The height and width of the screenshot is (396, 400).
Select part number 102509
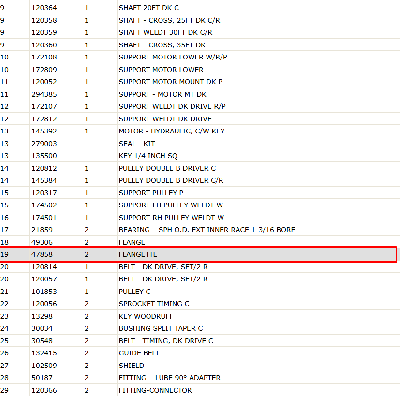44,366
